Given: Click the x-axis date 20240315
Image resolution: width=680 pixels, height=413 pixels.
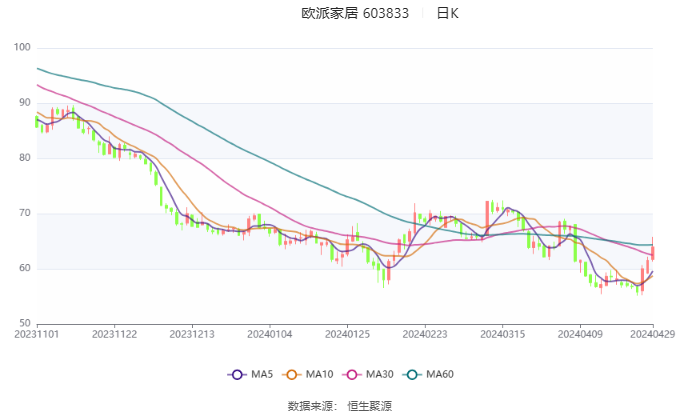Looking at the screenshot, I should click(x=503, y=334).
